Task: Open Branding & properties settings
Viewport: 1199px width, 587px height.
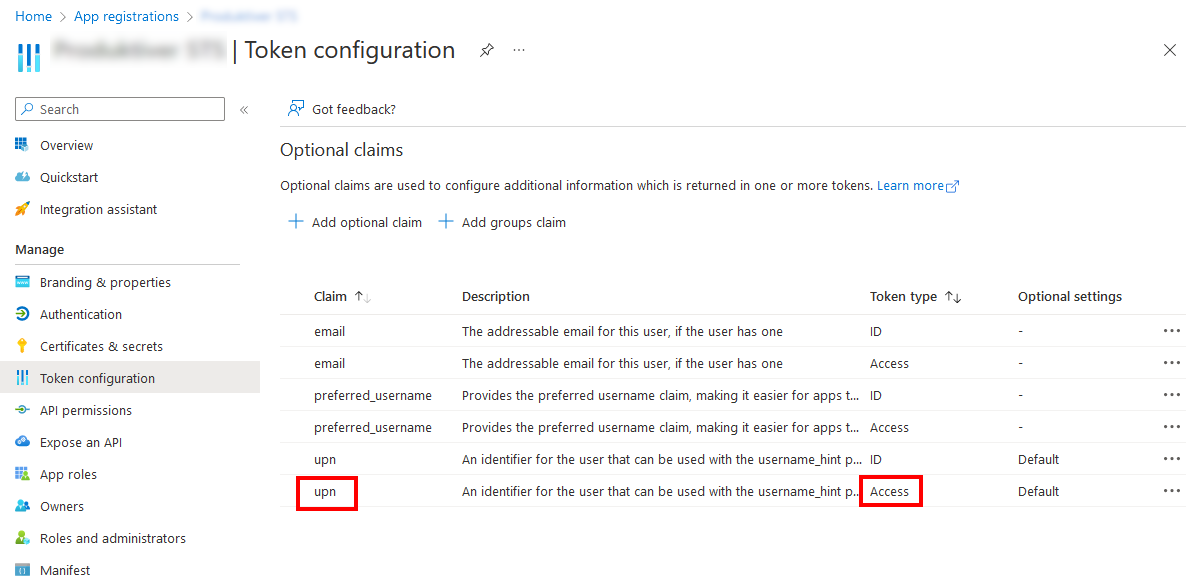Action: (x=104, y=282)
